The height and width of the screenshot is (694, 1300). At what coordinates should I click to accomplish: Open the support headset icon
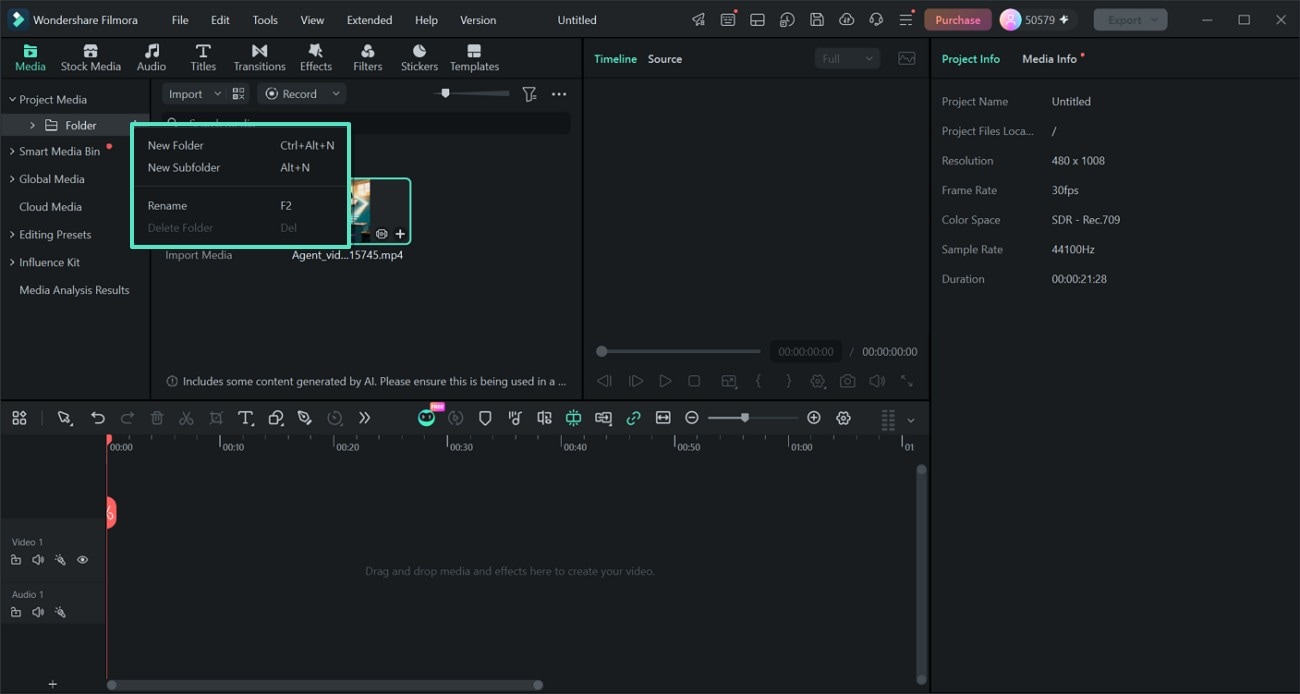pyautogui.click(x=876, y=20)
